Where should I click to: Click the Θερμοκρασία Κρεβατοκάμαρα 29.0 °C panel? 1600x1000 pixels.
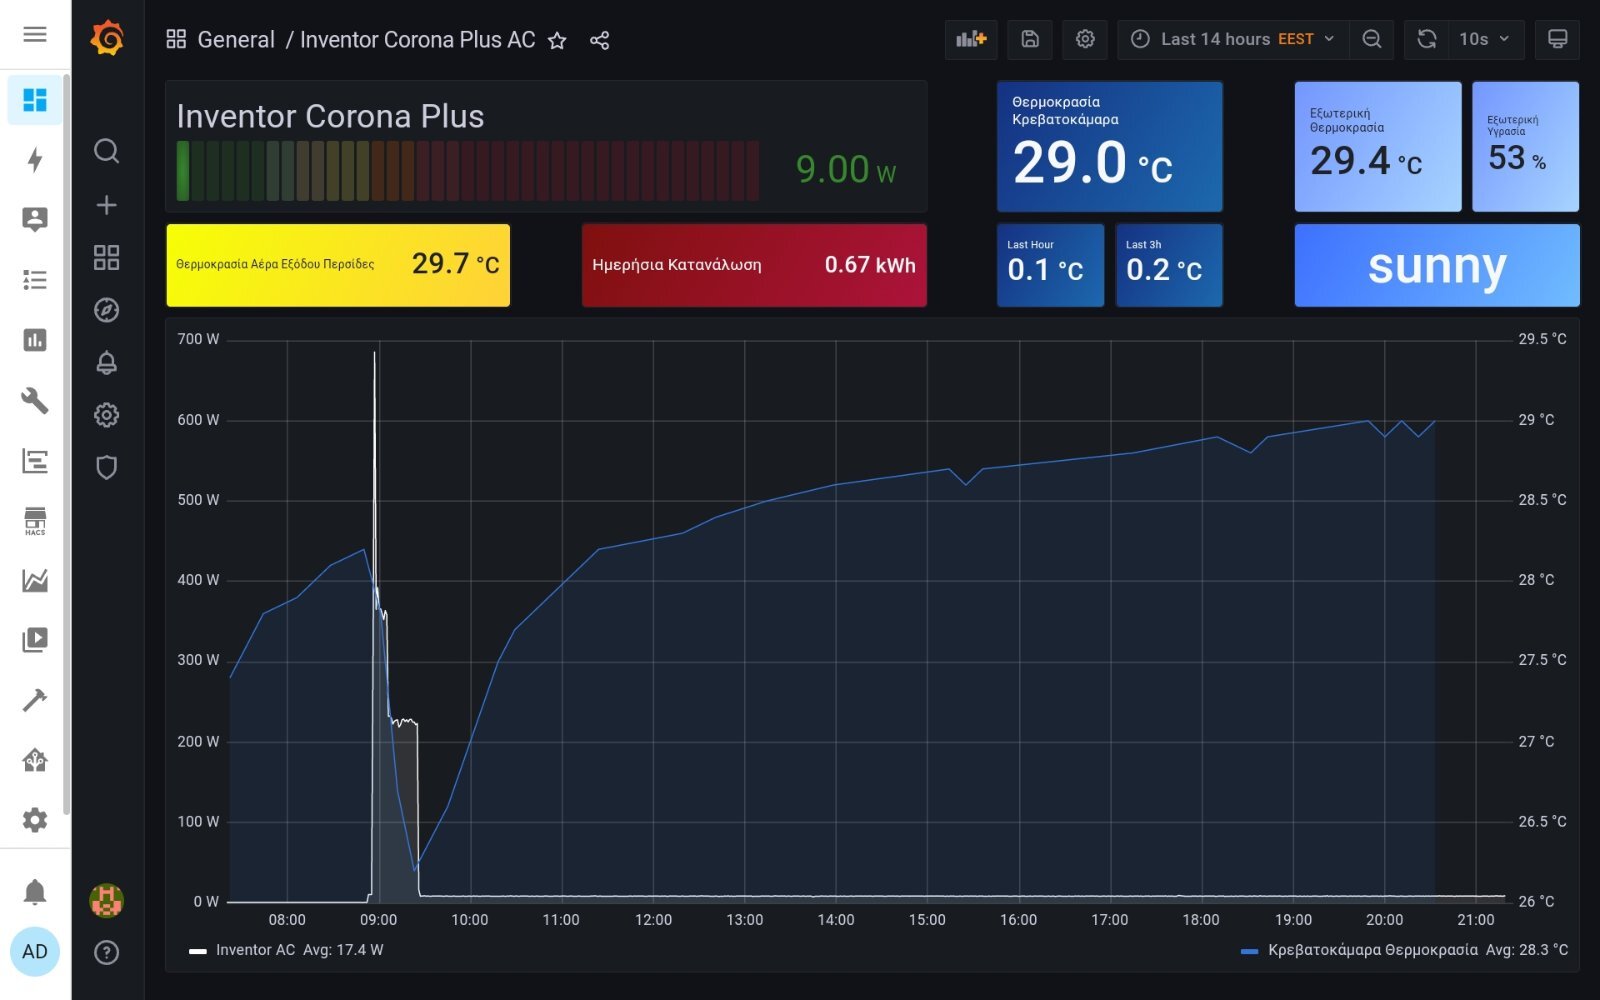point(1109,147)
